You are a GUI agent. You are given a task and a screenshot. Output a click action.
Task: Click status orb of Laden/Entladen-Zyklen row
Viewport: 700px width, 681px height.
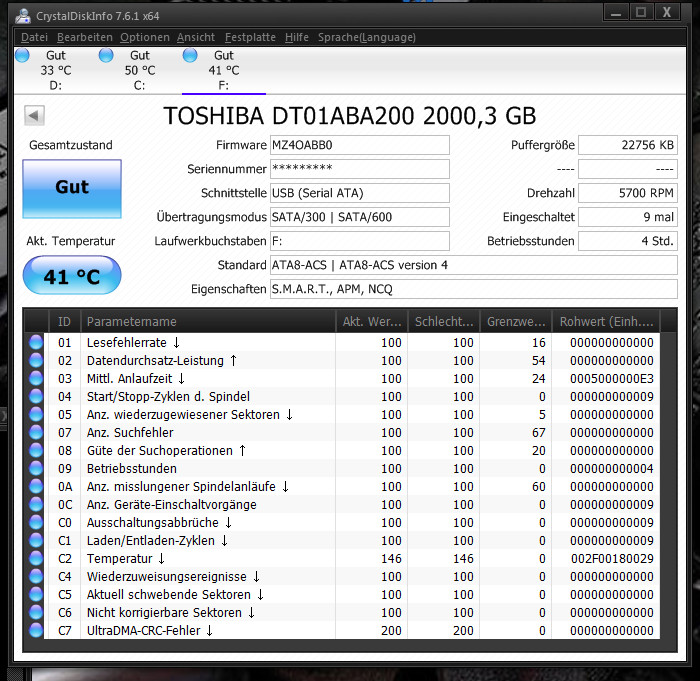tap(36, 540)
